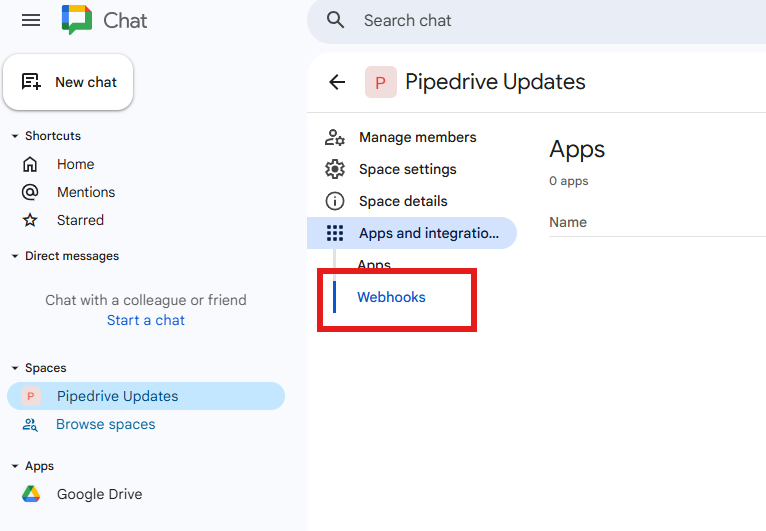
Task: Click the Name column header
Action: pyautogui.click(x=568, y=222)
